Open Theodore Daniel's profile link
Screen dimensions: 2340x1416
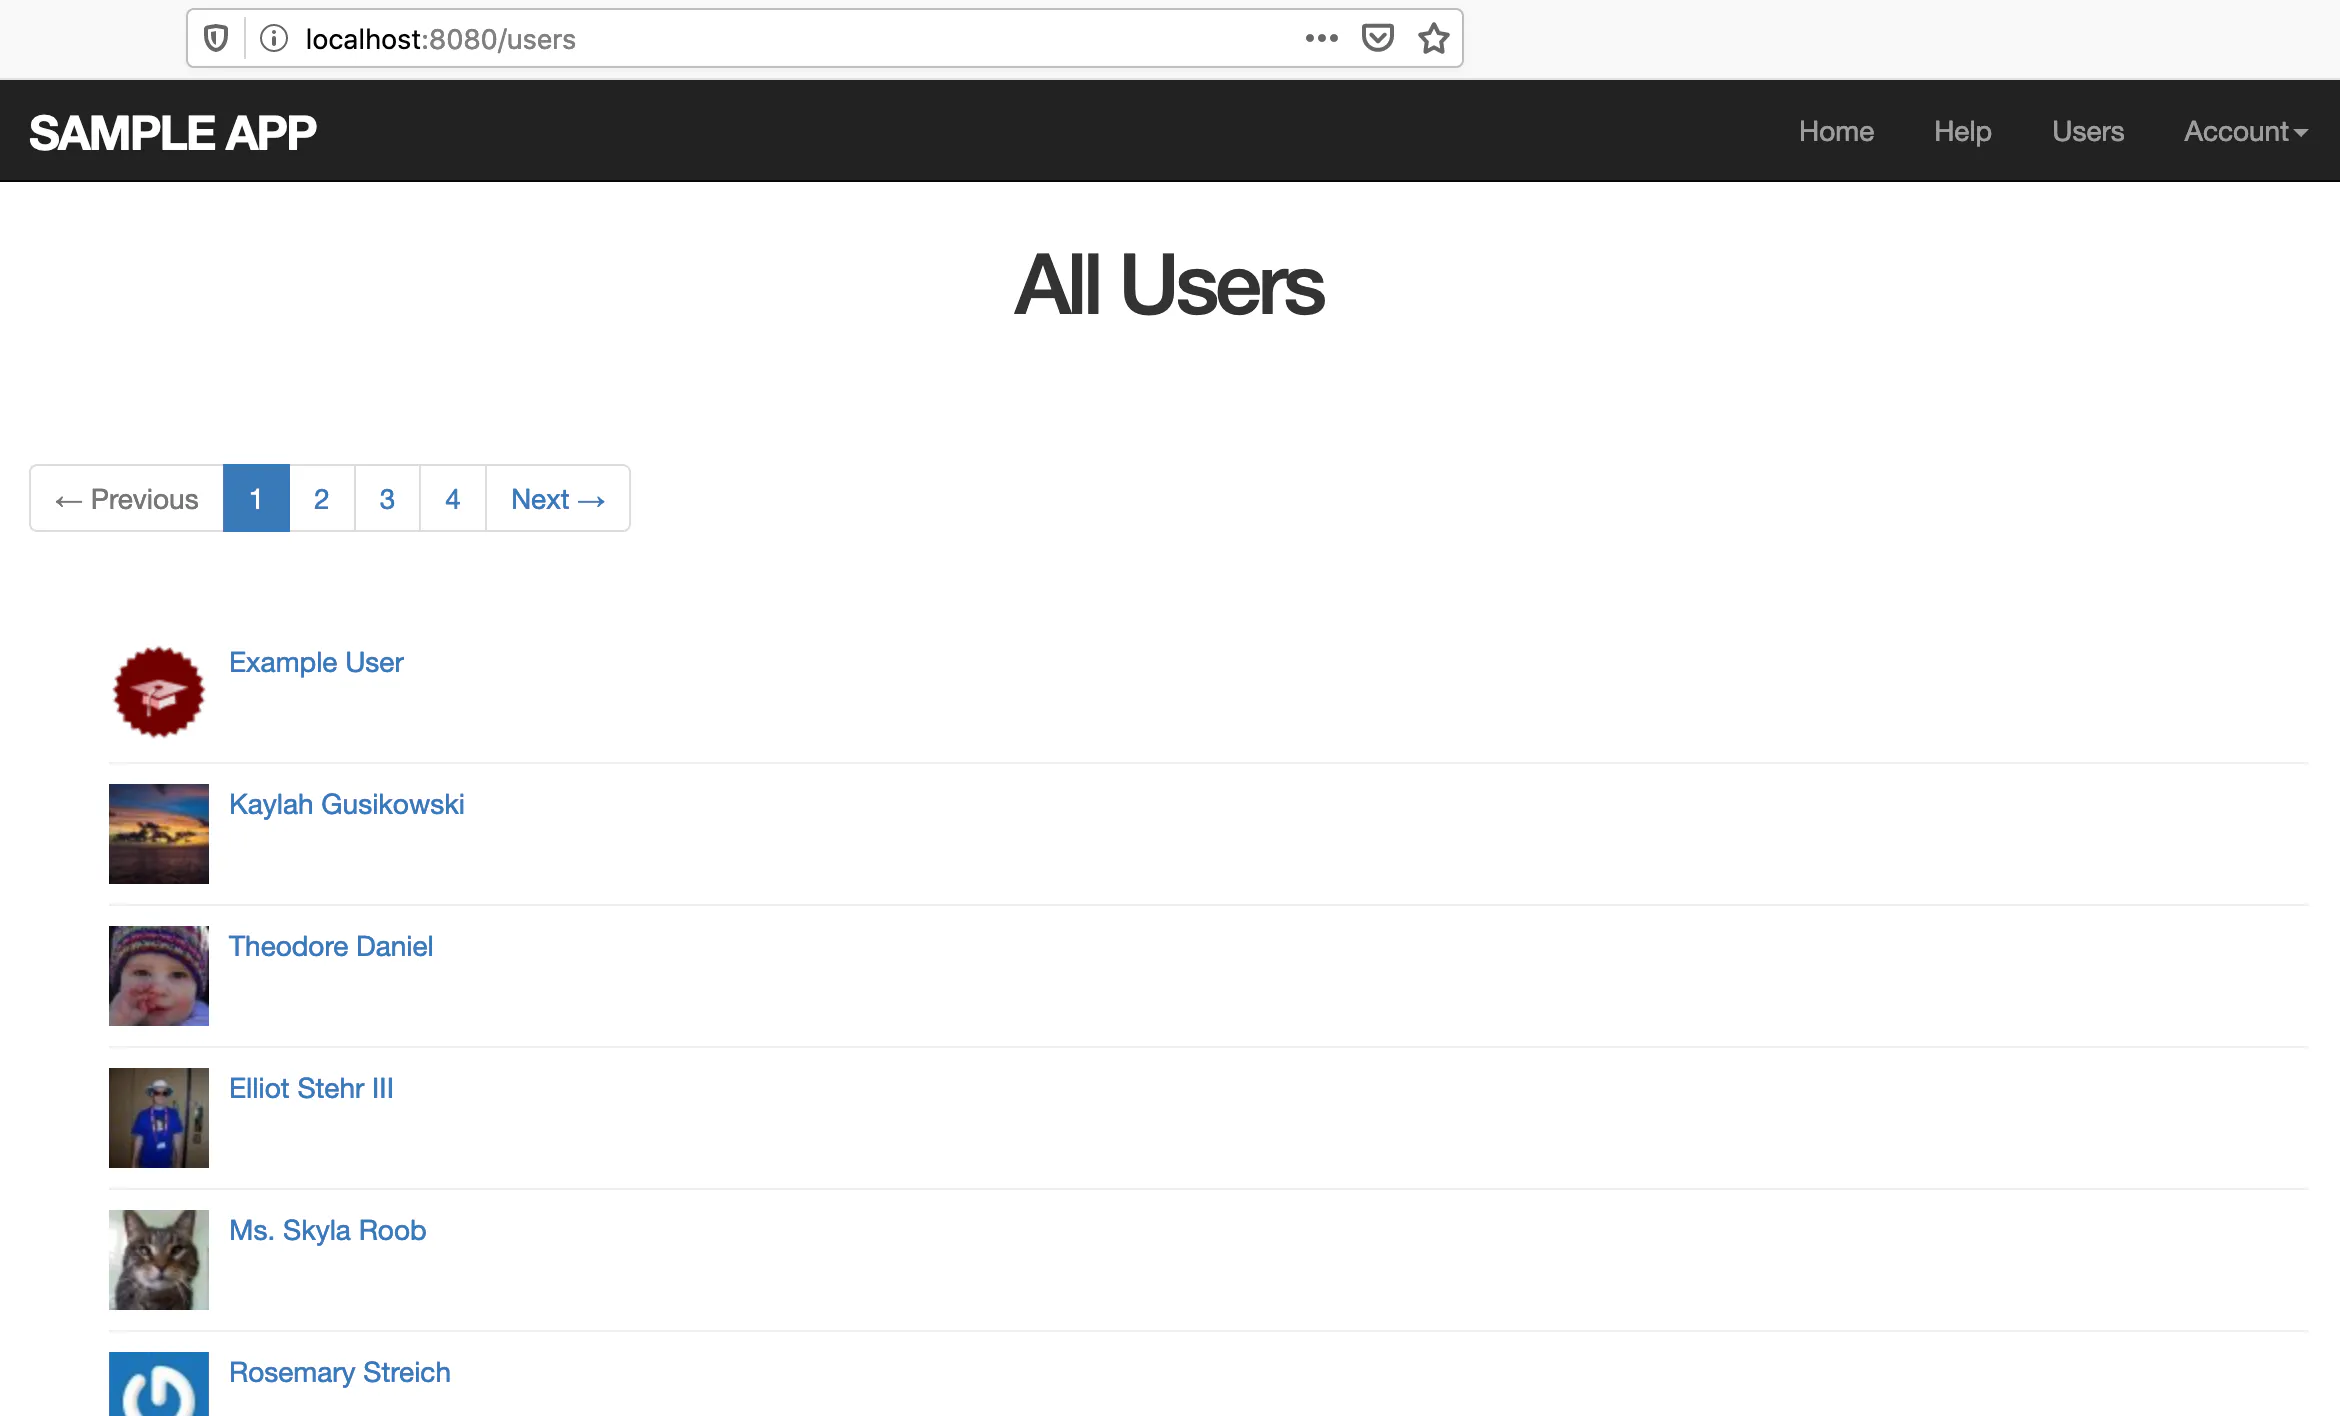(331, 946)
